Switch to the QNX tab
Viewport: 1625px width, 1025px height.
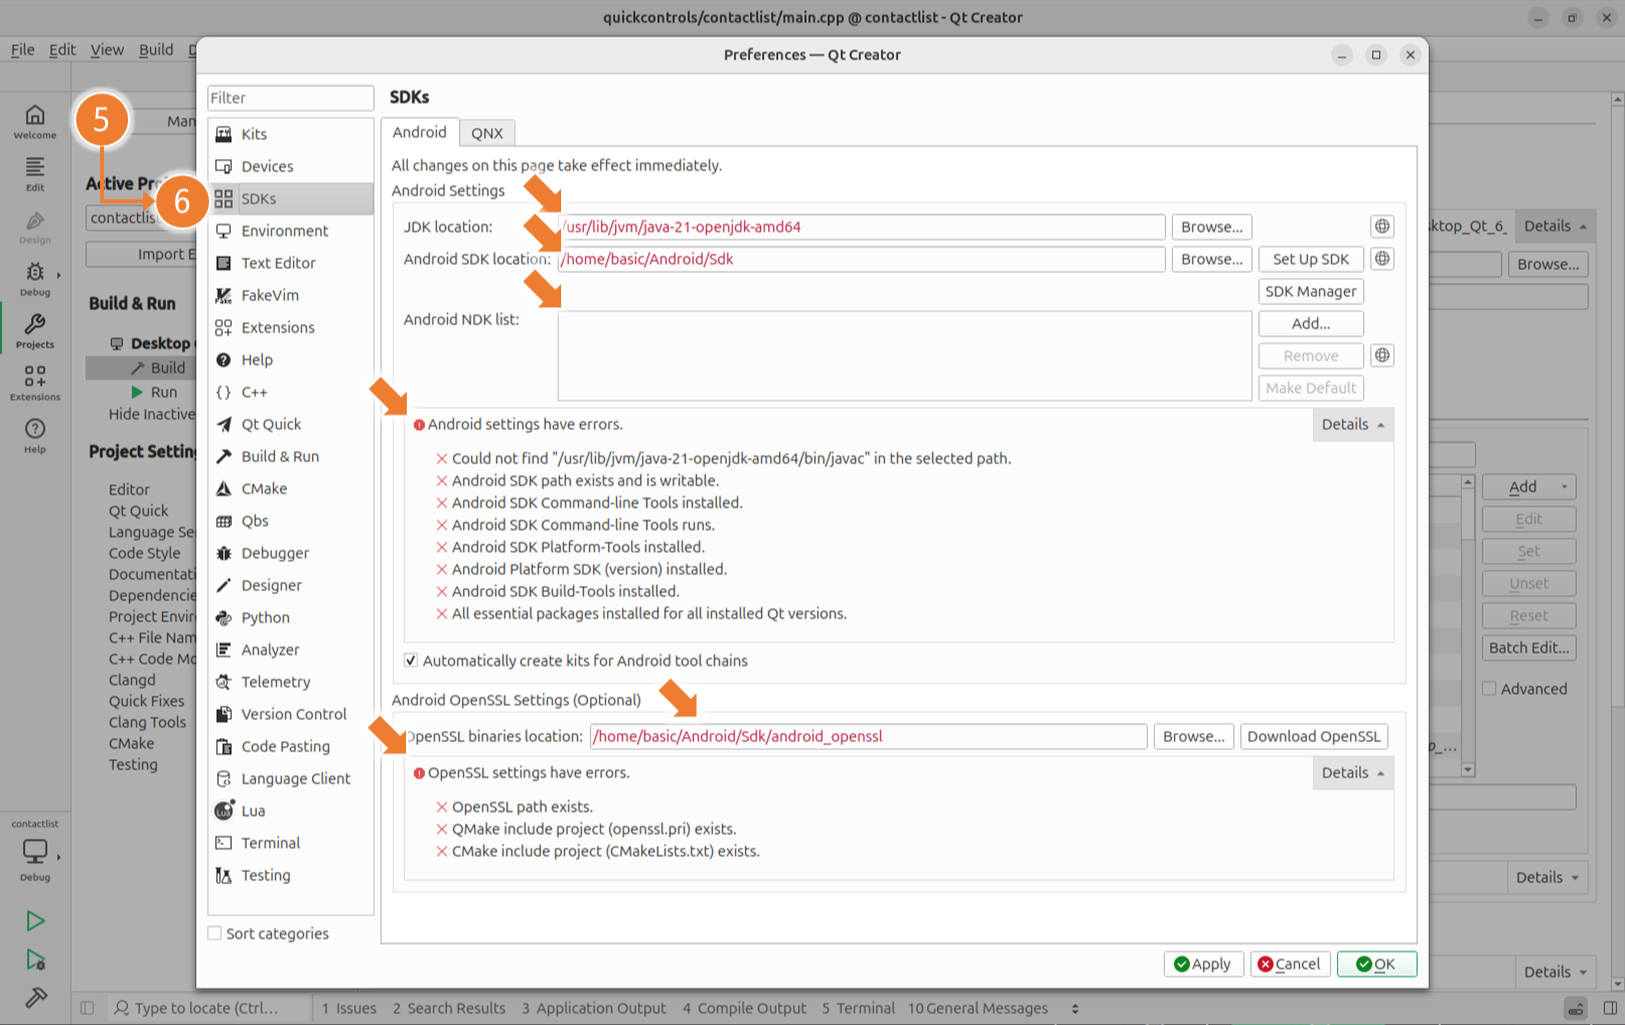click(487, 133)
